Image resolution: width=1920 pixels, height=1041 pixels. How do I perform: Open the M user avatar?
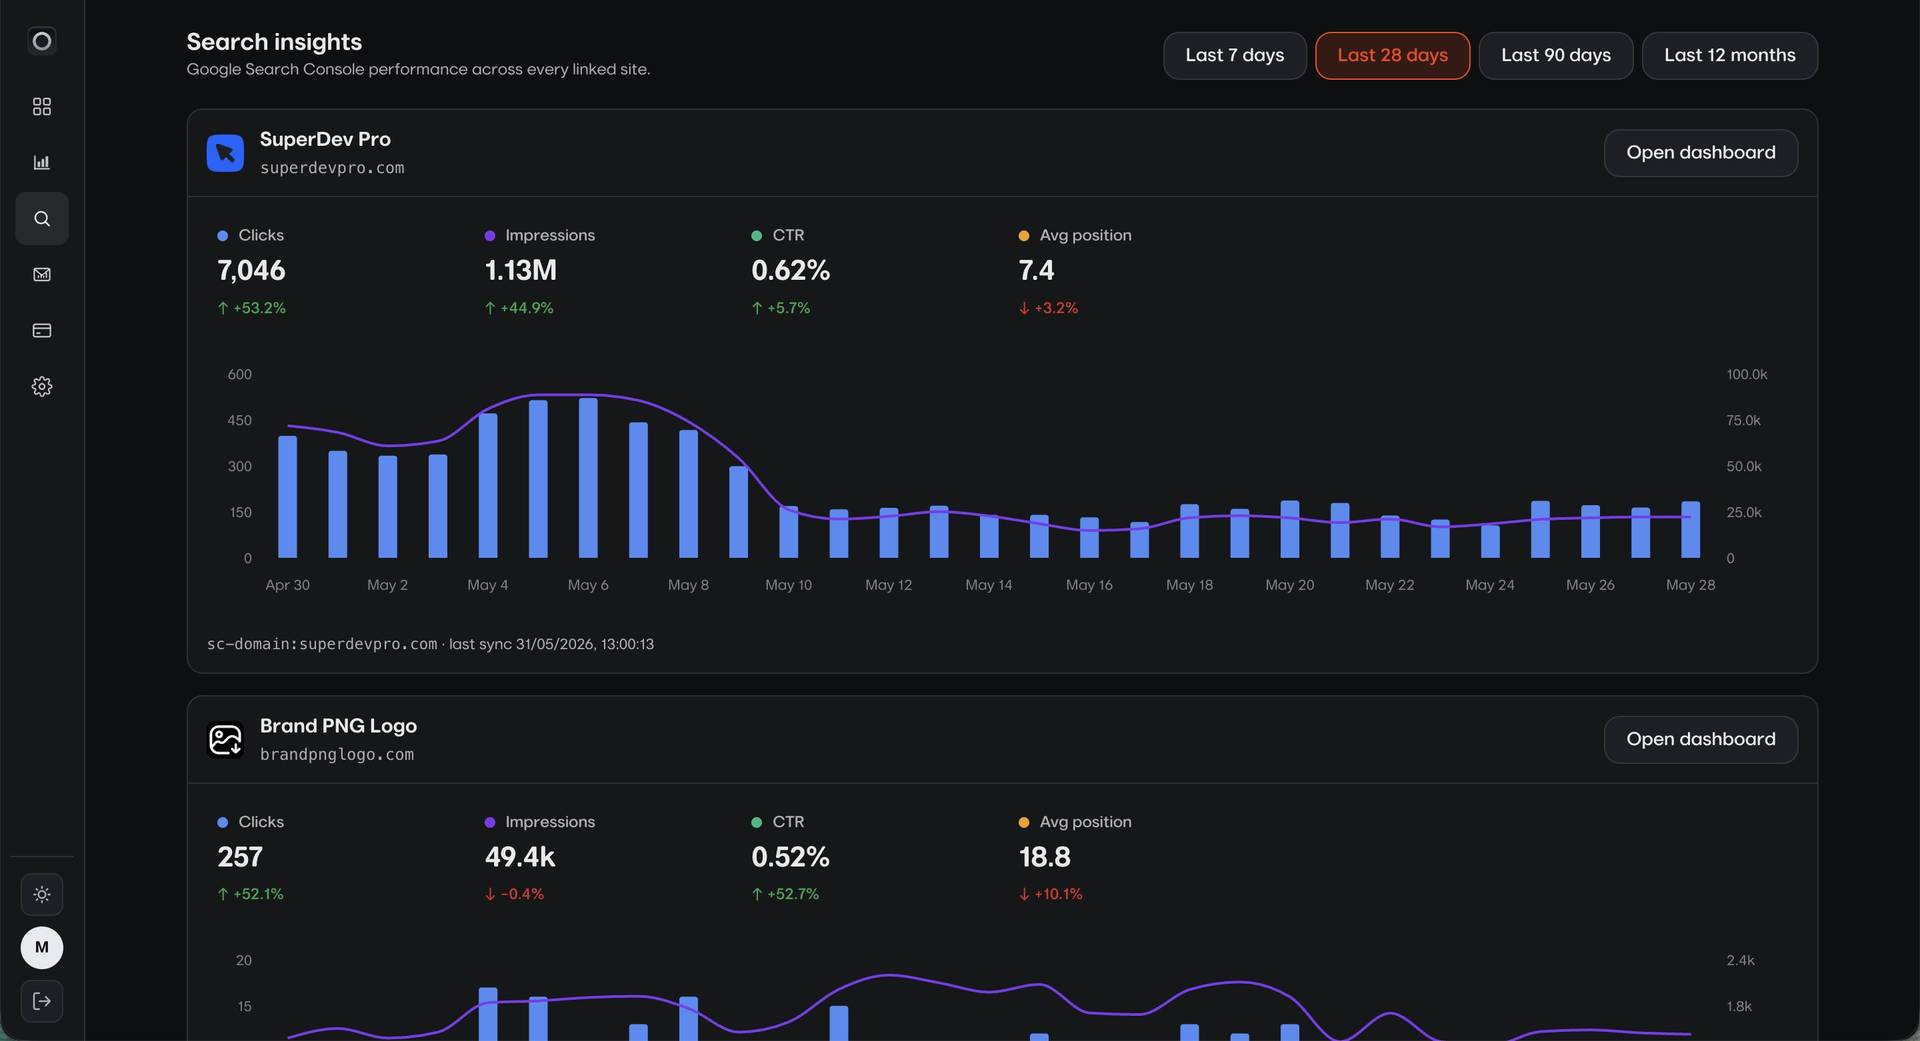42,947
